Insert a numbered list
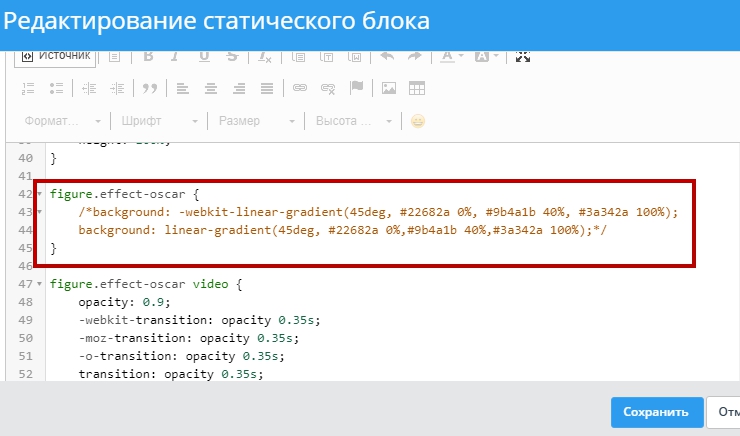The image size is (740, 436). (x=29, y=88)
